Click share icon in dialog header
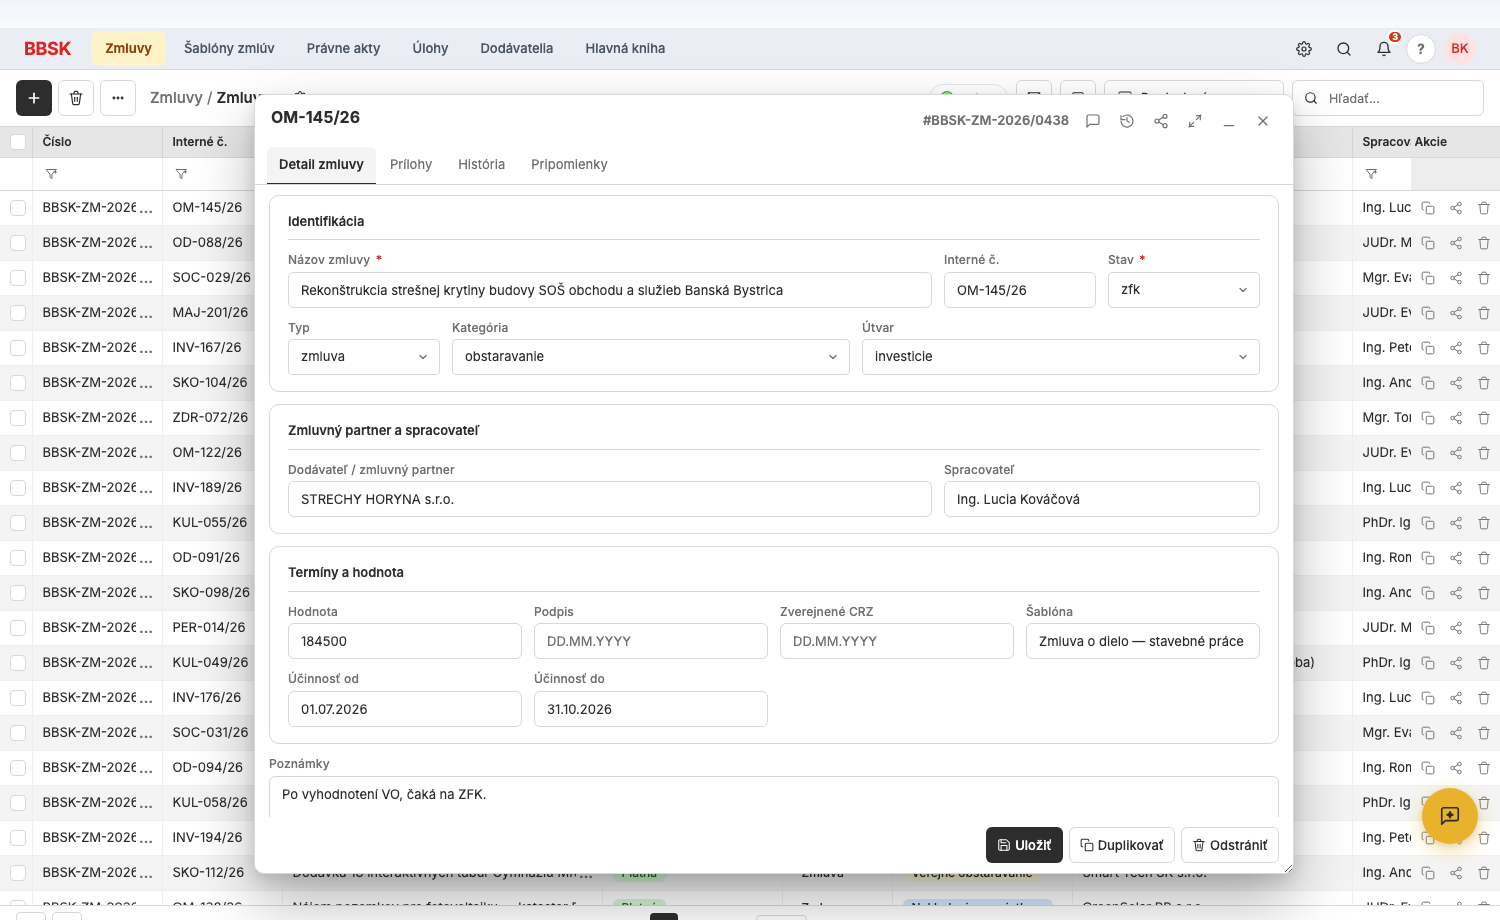The height and width of the screenshot is (920, 1500). click(1161, 121)
